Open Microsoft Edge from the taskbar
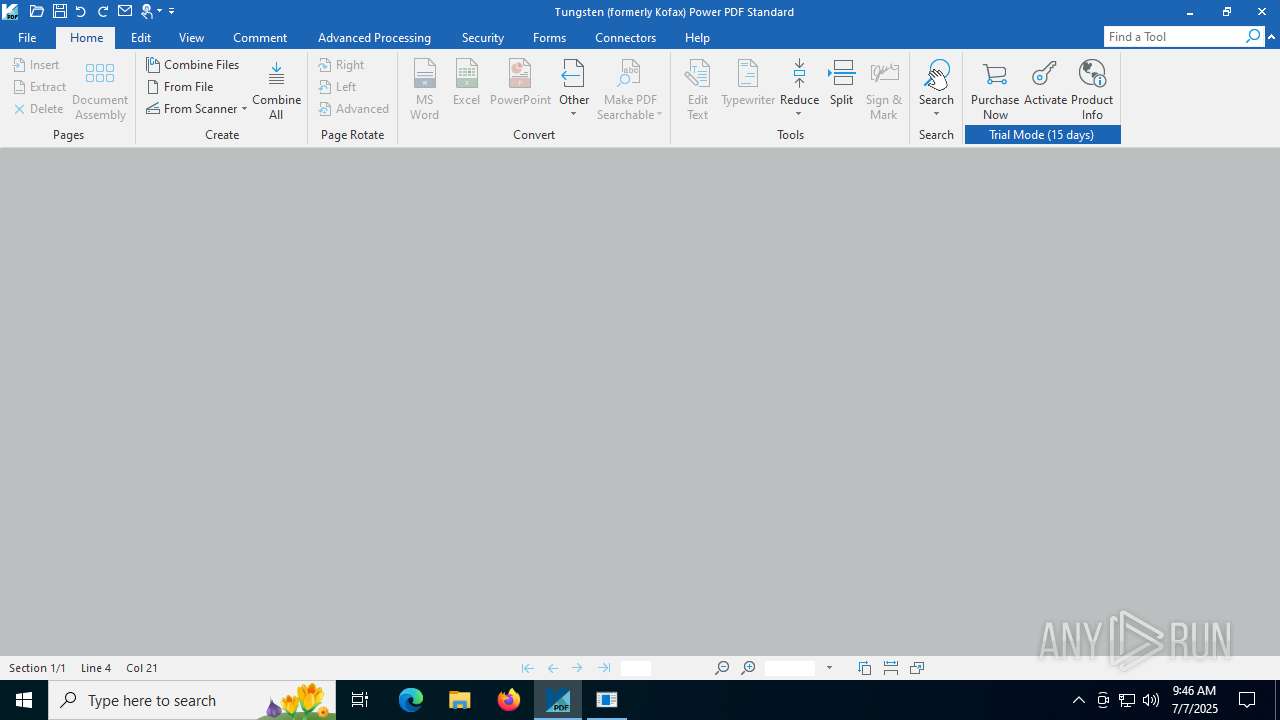 (x=411, y=700)
